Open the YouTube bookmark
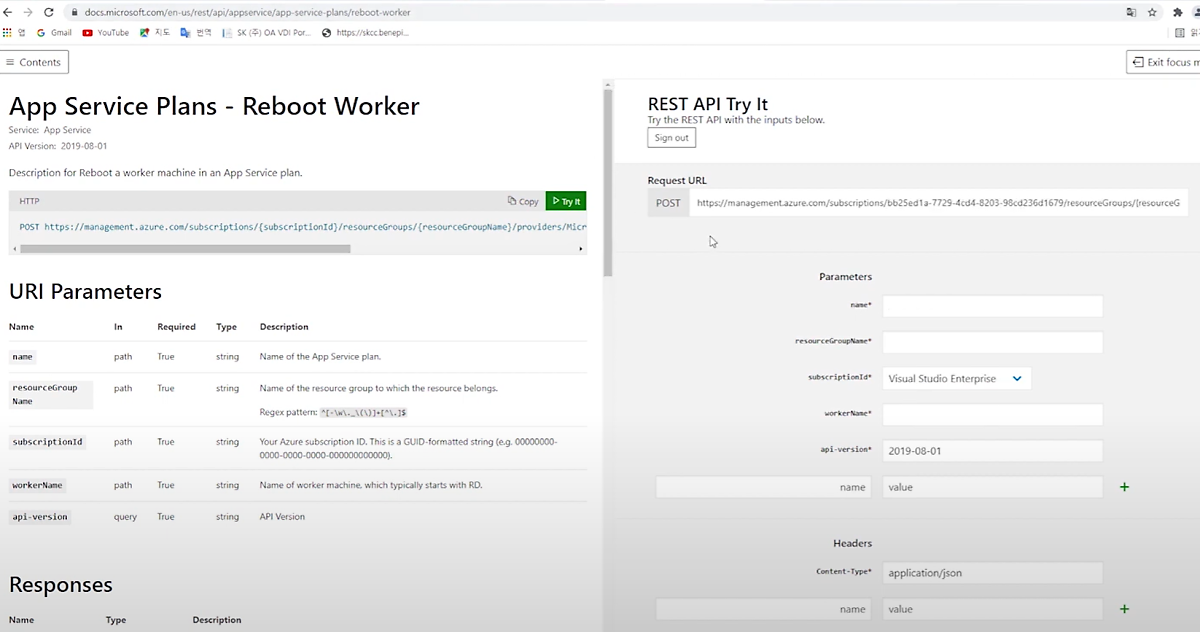Image resolution: width=1200 pixels, height=632 pixels. pyautogui.click(x=106, y=32)
